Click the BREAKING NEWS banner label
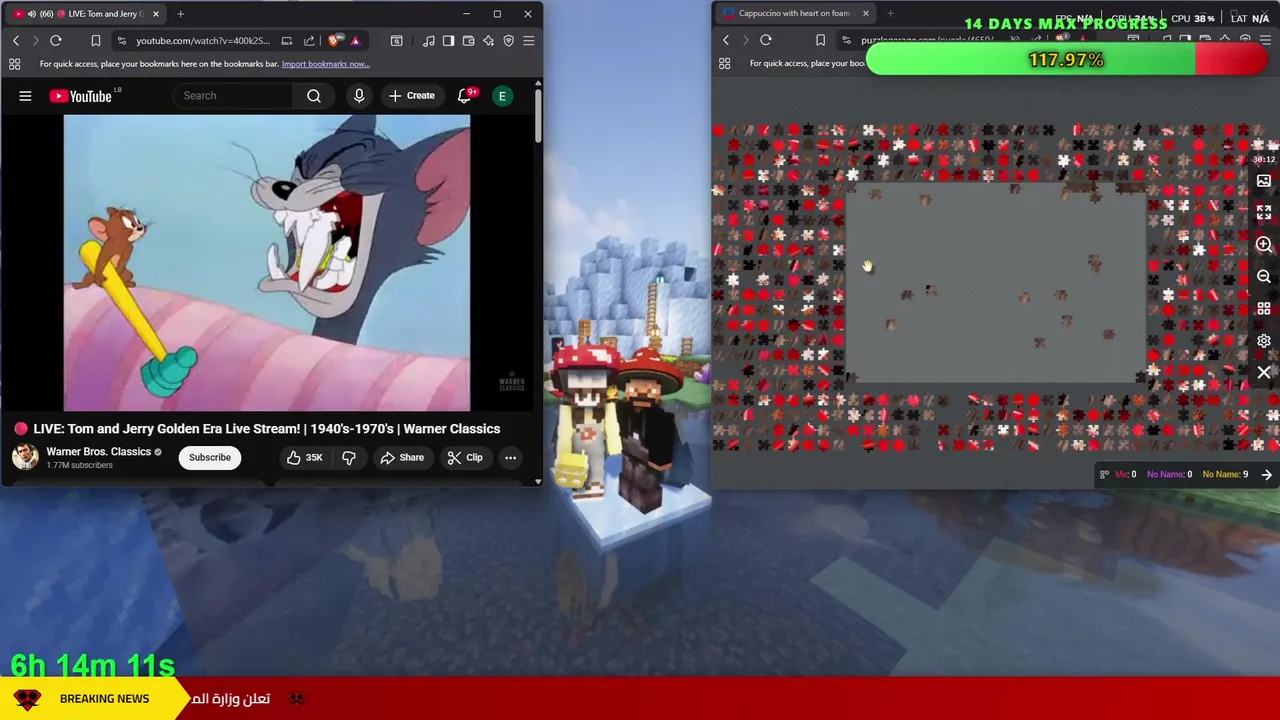Viewport: 1280px width, 720px height. [104, 699]
